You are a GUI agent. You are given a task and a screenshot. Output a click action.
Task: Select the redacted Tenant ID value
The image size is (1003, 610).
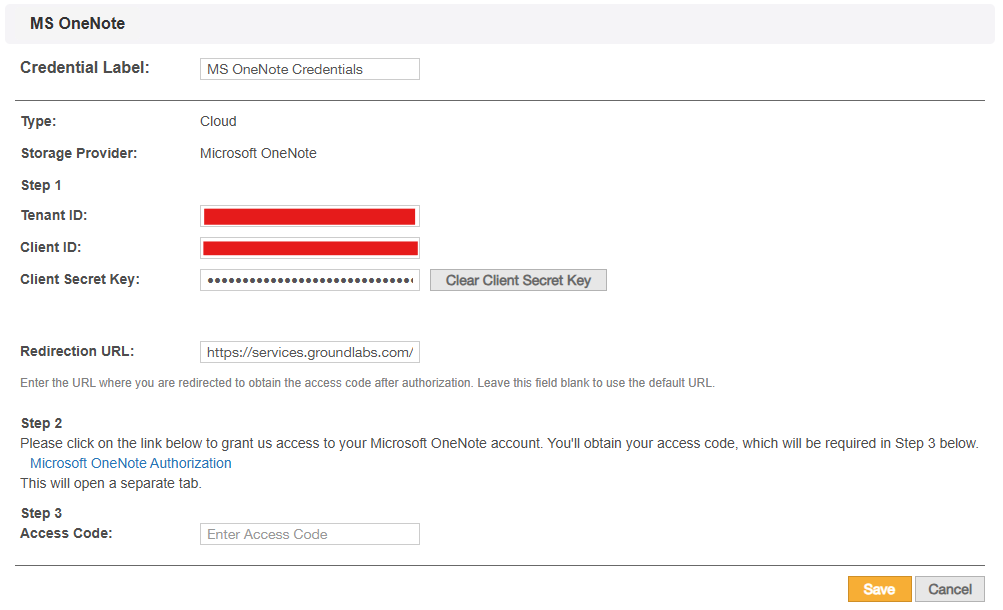coord(309,215)
